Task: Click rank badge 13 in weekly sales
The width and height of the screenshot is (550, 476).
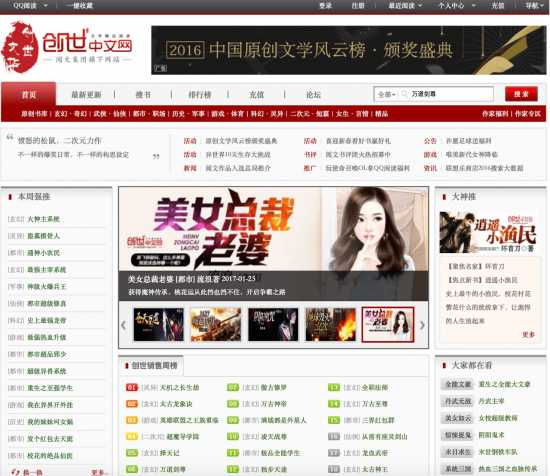Action: click(334, 387)
